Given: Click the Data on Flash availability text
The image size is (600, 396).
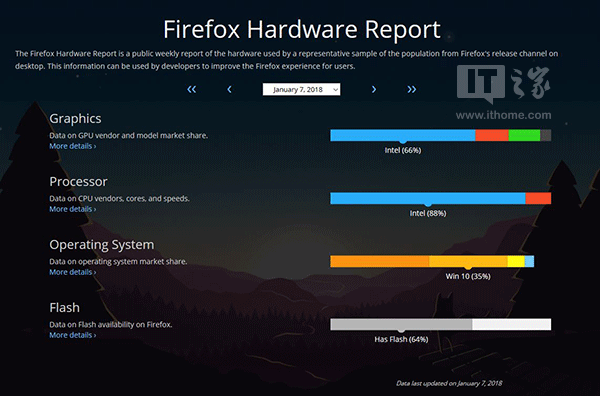Looking at the screenshot, I should pos(111,324).
